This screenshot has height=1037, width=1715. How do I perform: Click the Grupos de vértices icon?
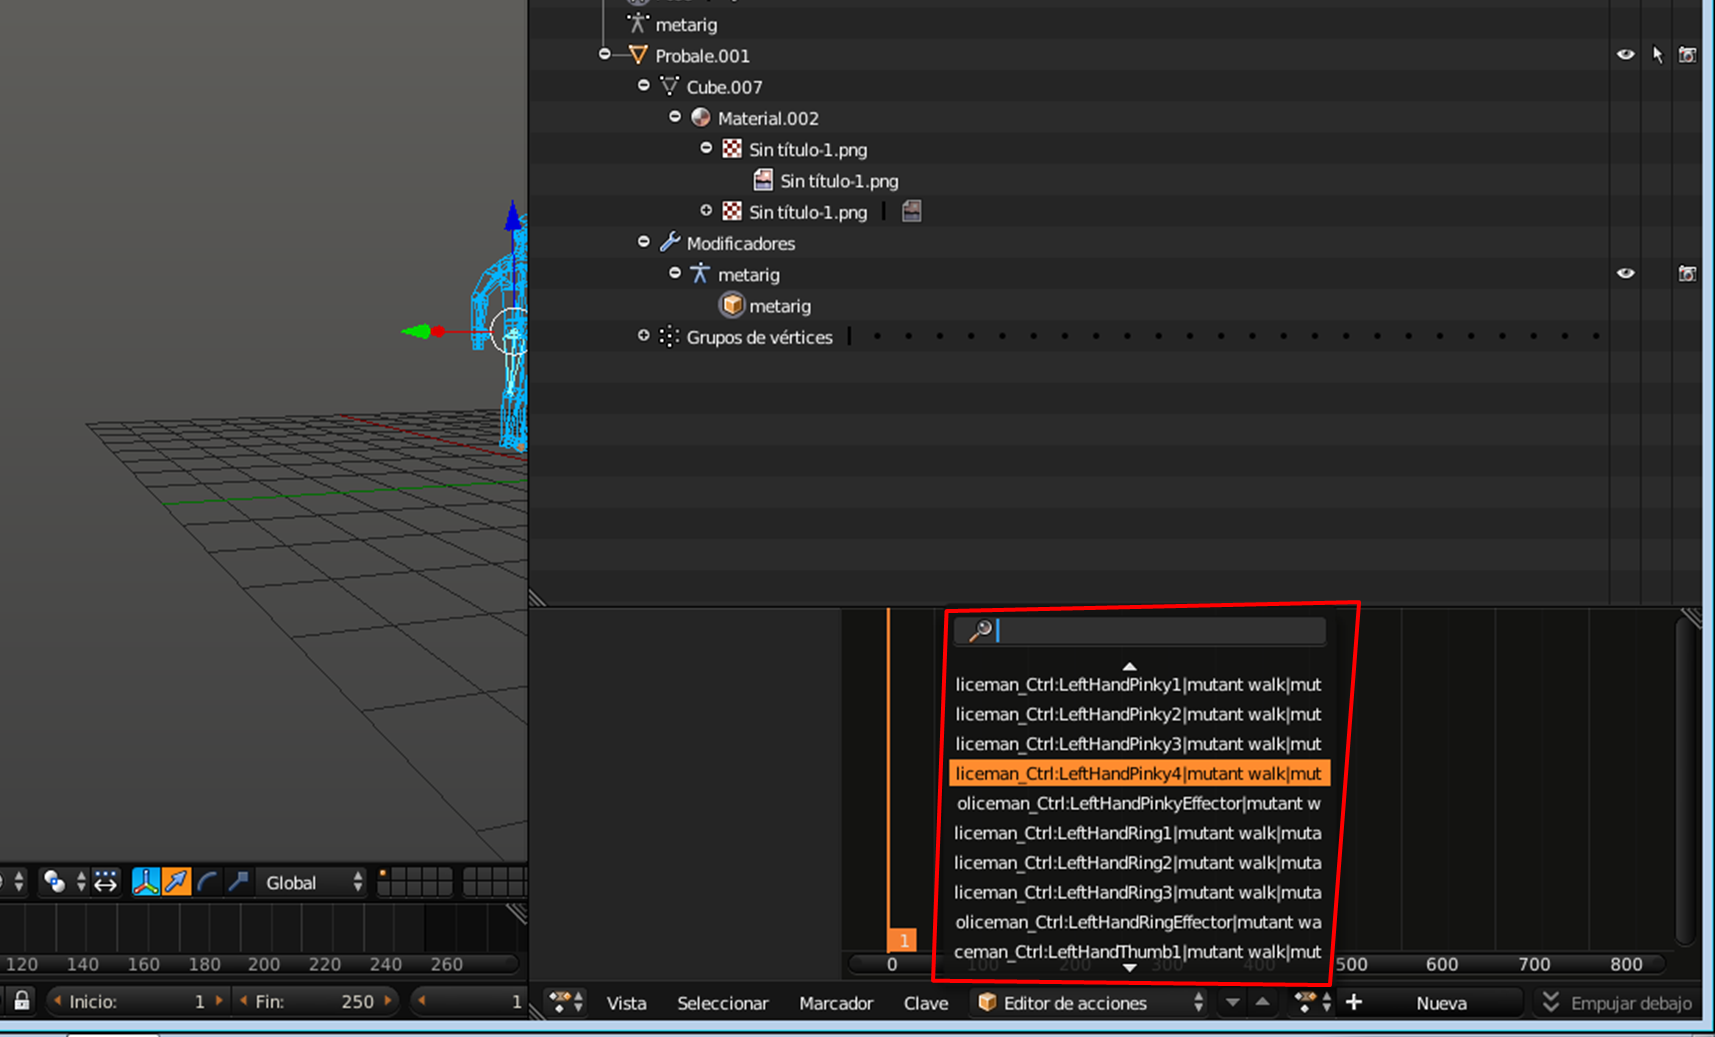coord(669,336)
